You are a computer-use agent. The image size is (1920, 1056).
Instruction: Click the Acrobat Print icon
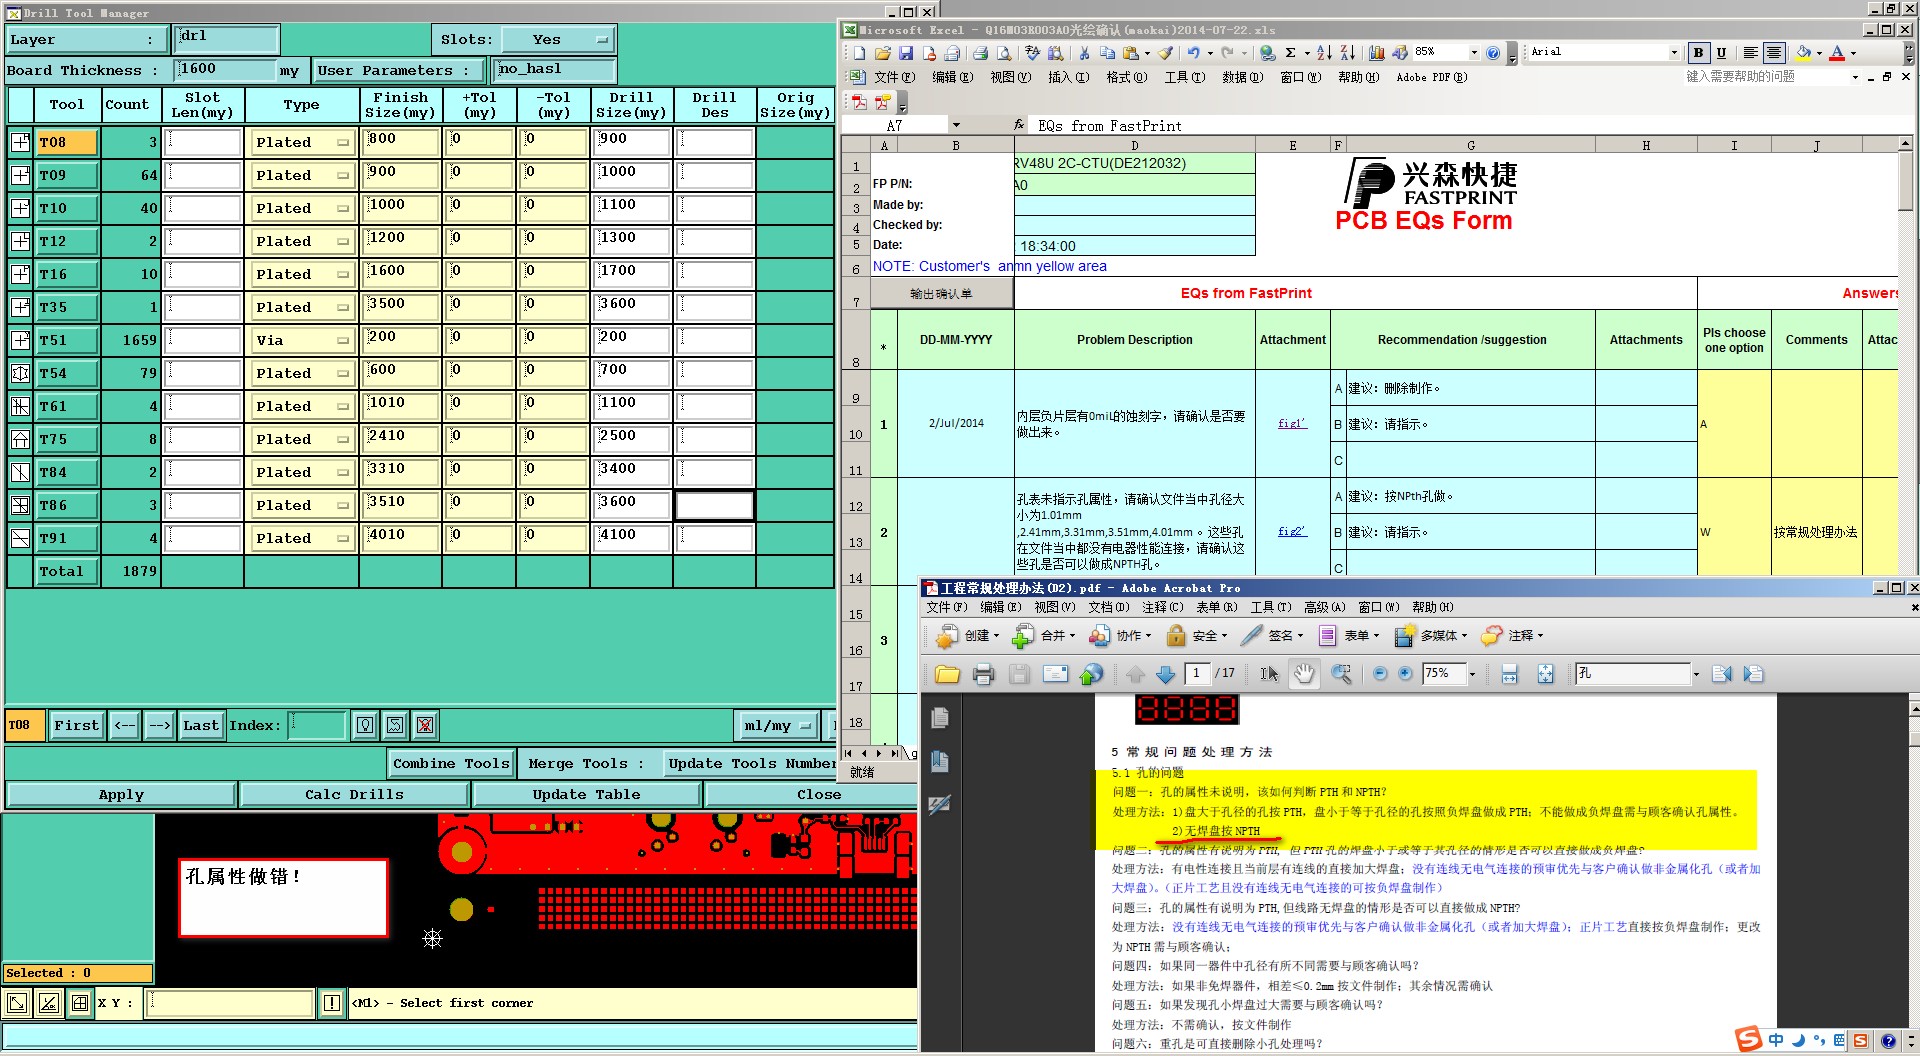[983, 674]
